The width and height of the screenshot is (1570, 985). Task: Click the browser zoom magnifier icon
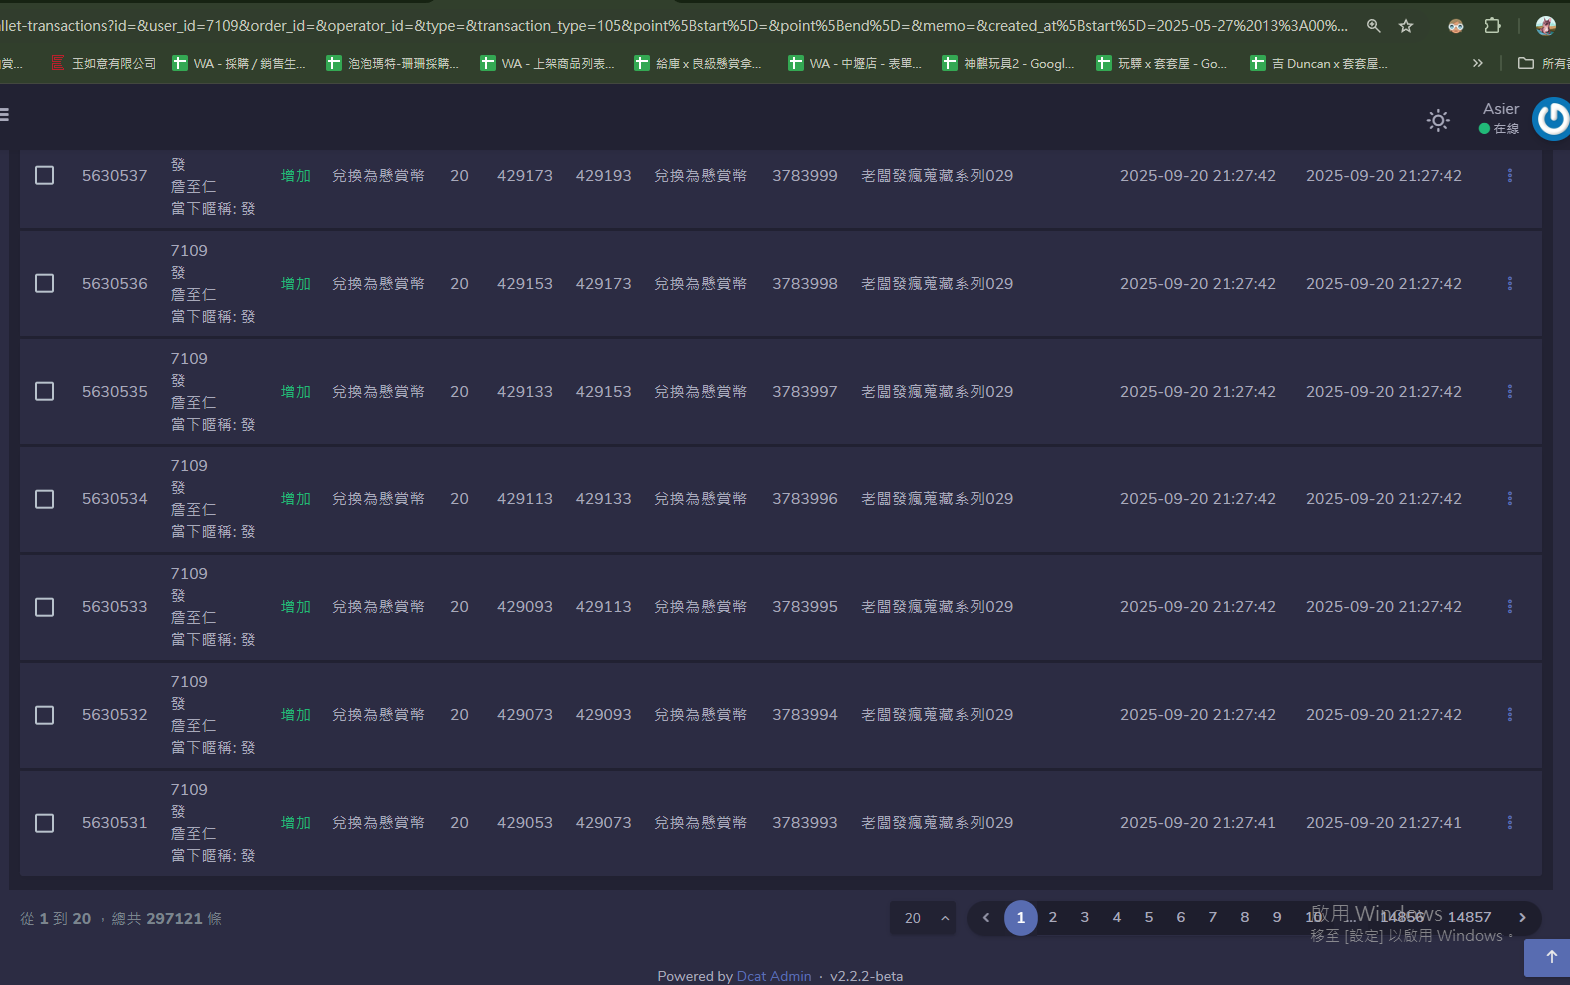tap(1373, 26)
